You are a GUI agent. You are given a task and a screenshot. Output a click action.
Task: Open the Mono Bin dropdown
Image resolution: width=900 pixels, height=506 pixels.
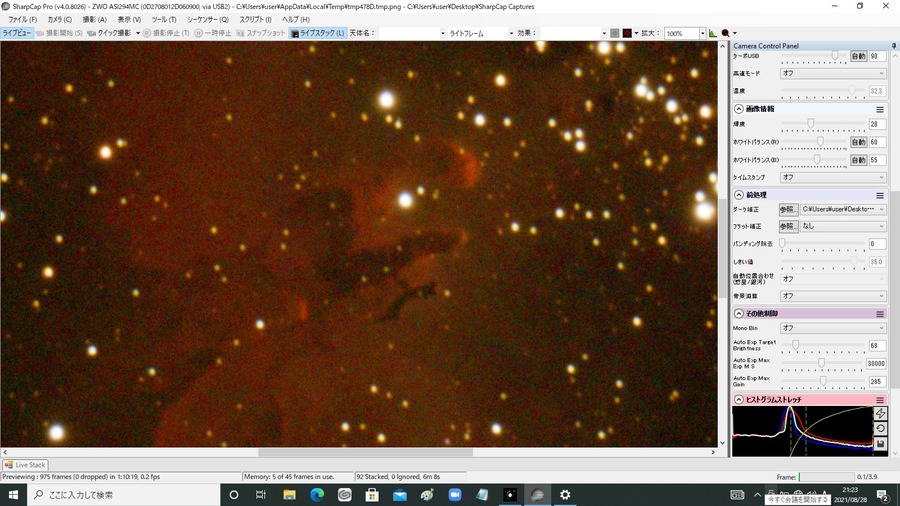pyautogui.click(x=833, y=328)
